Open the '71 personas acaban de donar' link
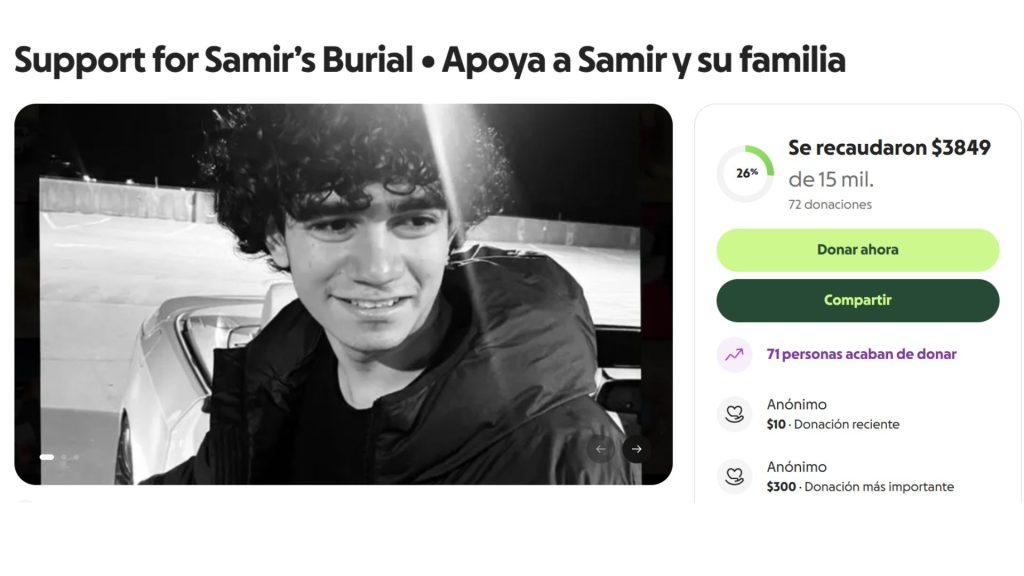 click(x=861, y=354)
